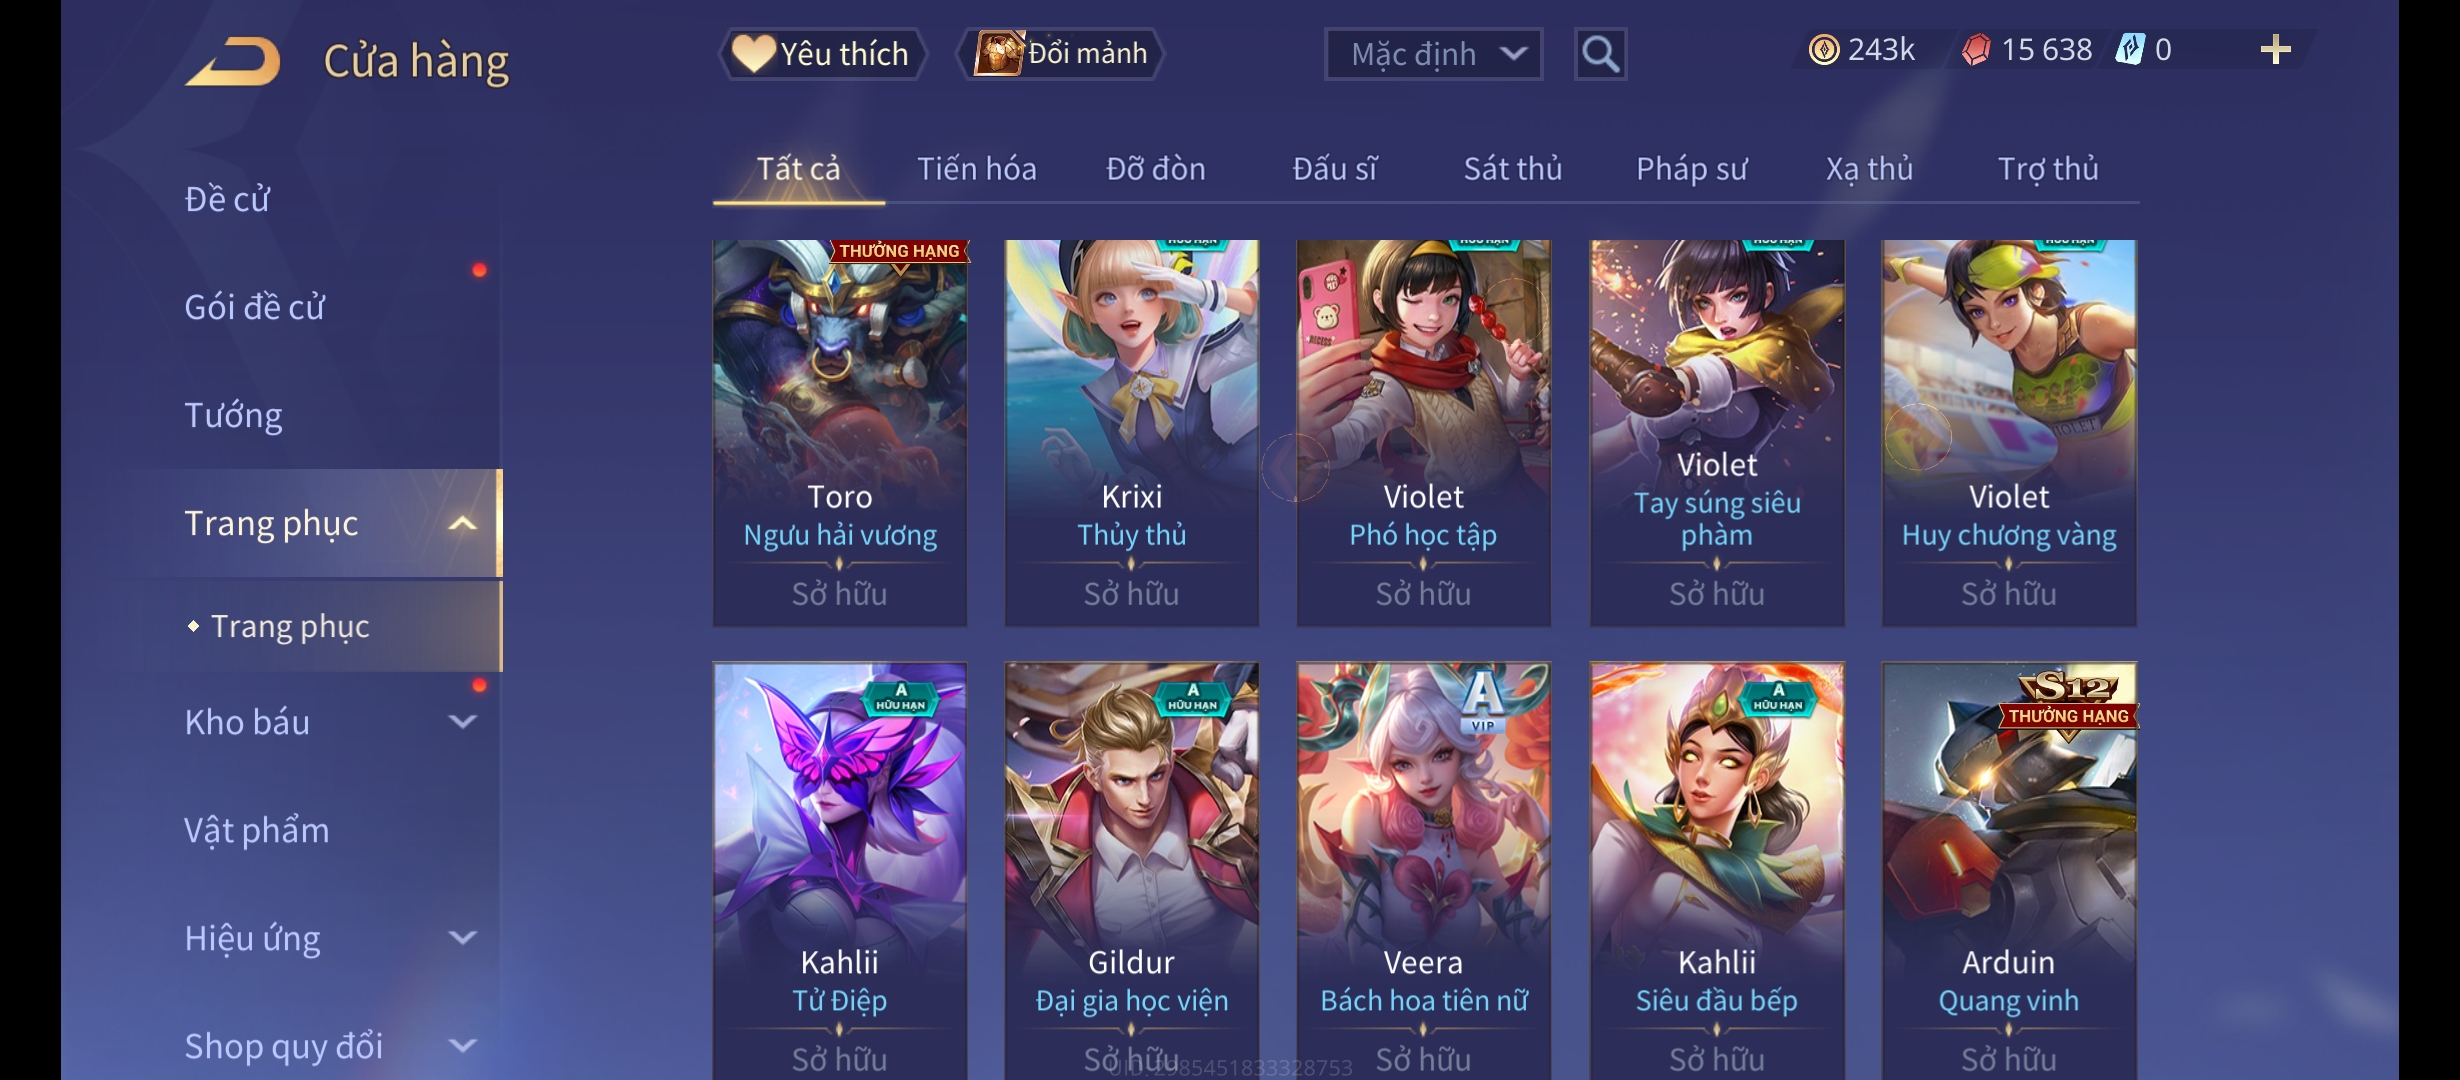Open the Gói đề cử menu

tap(254, 307)
